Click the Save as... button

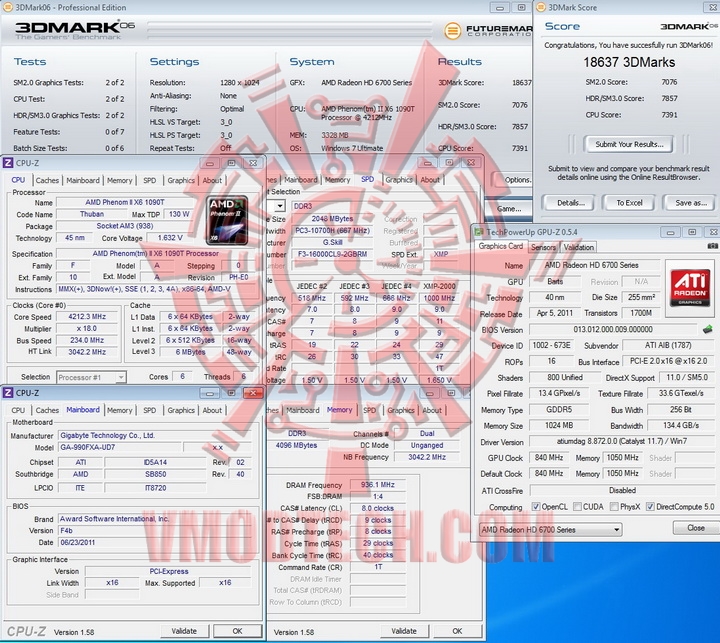coord(691,203)
